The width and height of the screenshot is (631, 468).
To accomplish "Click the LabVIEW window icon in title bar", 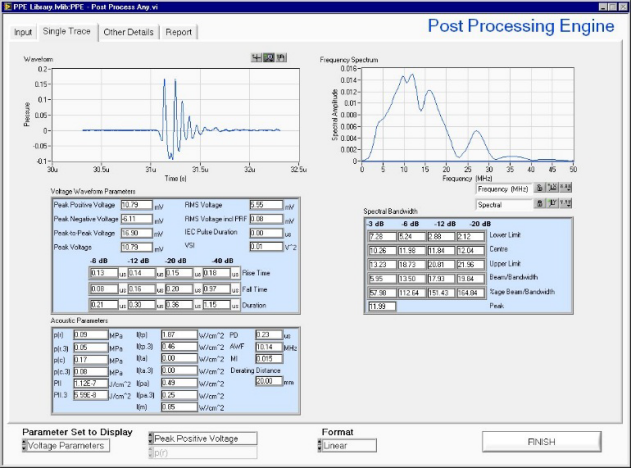I will [7, 6].
